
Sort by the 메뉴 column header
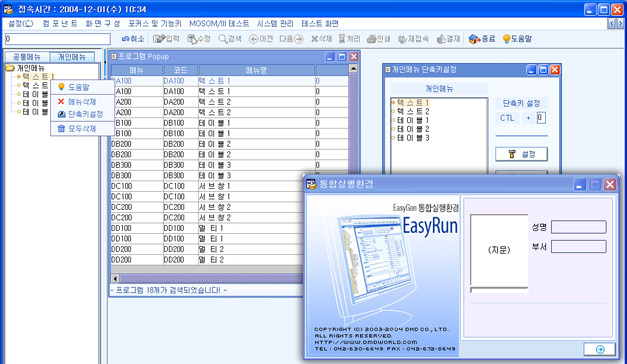coord(136,70)
